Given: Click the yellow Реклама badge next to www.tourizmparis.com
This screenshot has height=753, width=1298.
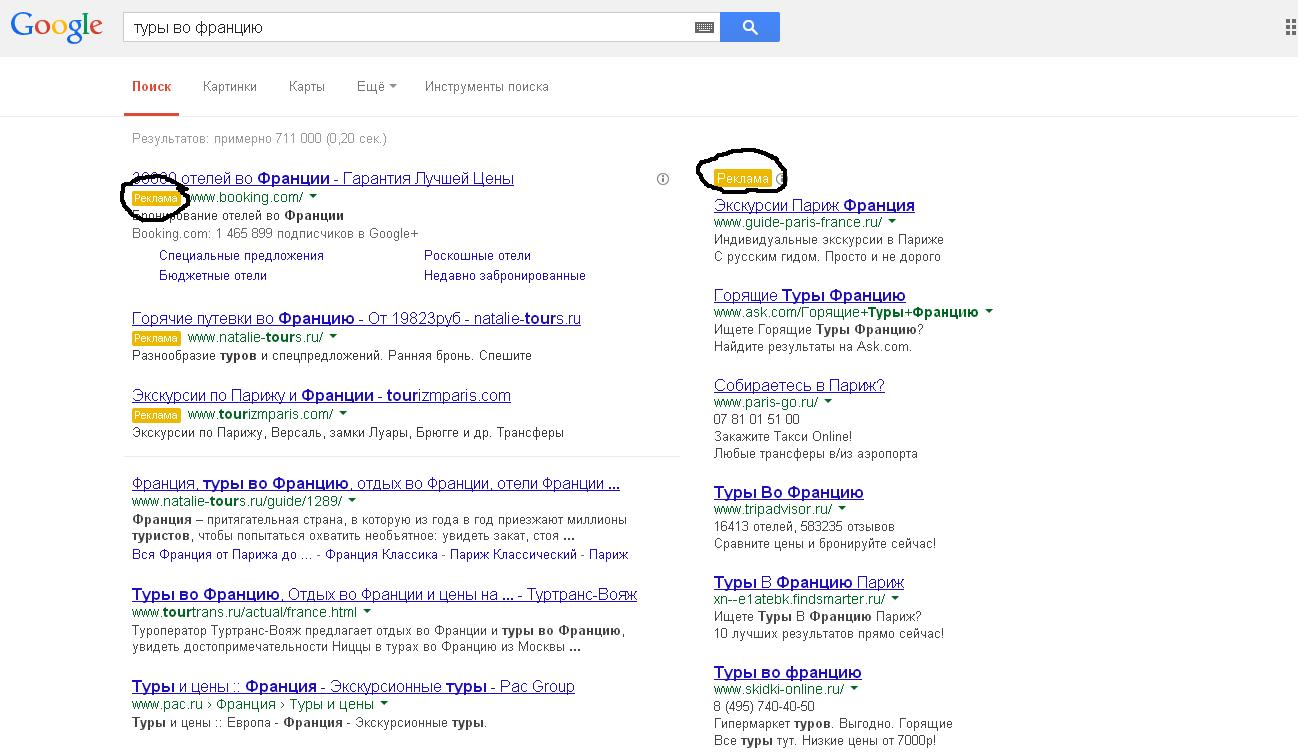Looking at the screenshot, I should coord(156,415).
